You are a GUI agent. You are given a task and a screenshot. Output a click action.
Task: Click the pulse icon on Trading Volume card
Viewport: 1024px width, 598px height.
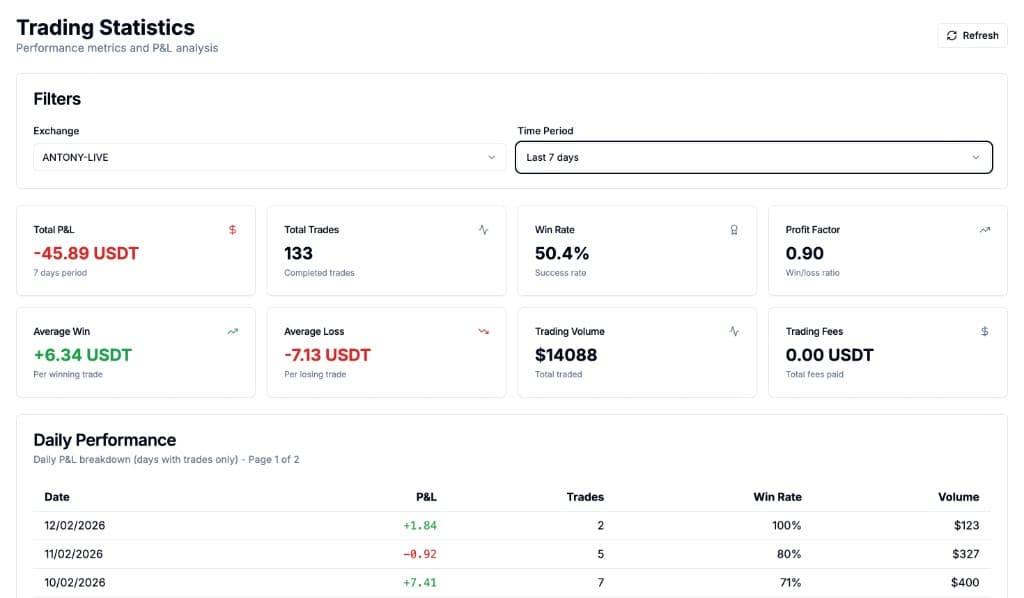pos(733,331)
